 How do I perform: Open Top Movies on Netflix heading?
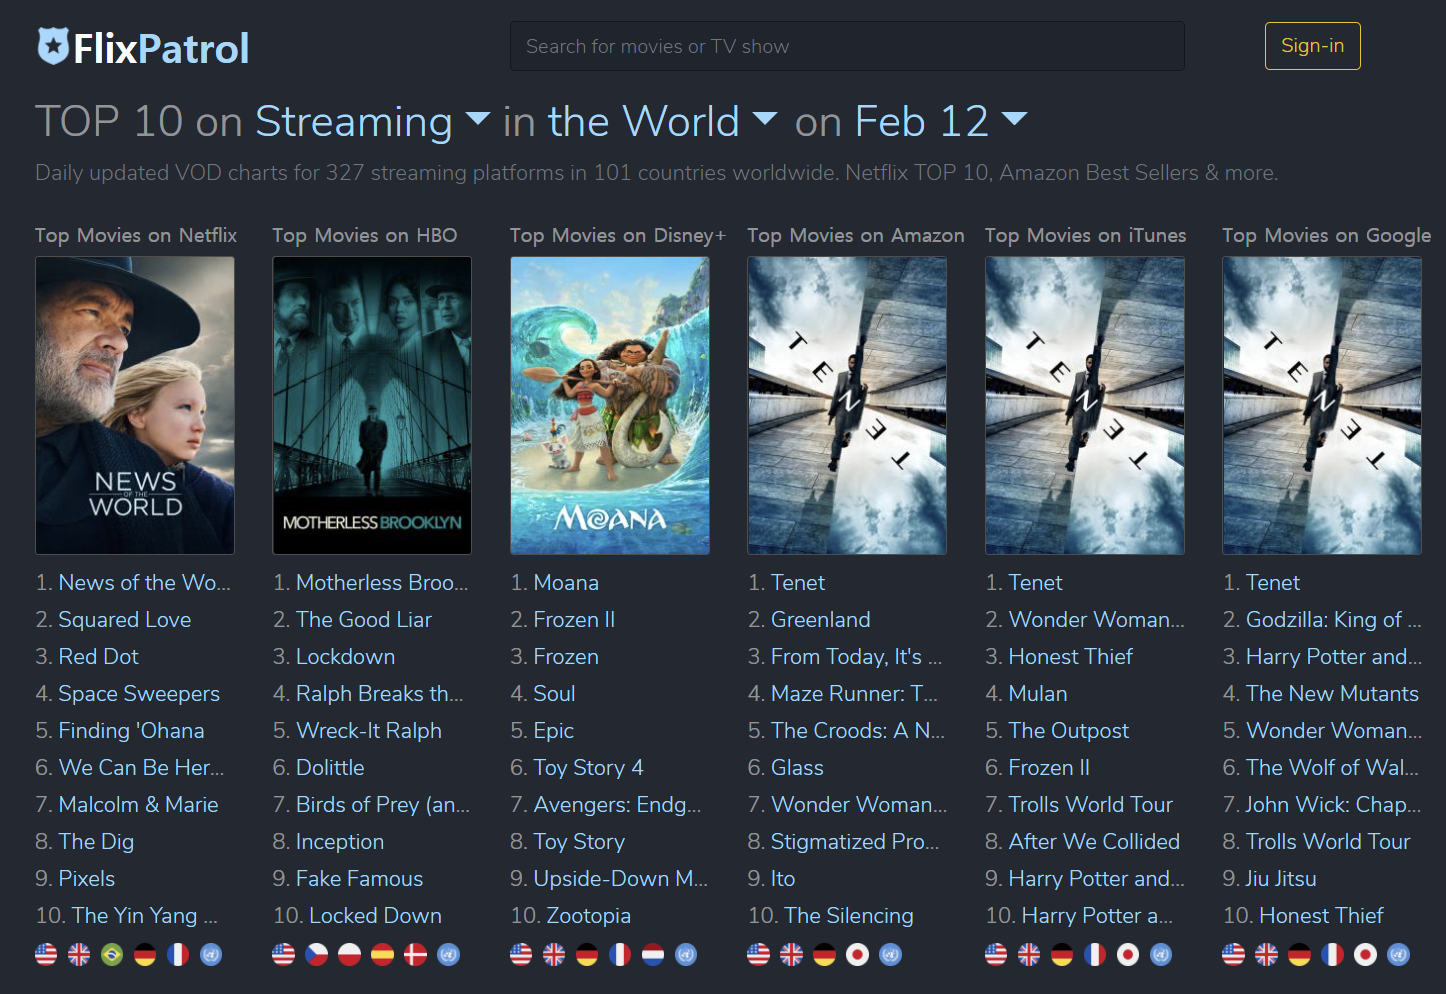coord(136,235)
